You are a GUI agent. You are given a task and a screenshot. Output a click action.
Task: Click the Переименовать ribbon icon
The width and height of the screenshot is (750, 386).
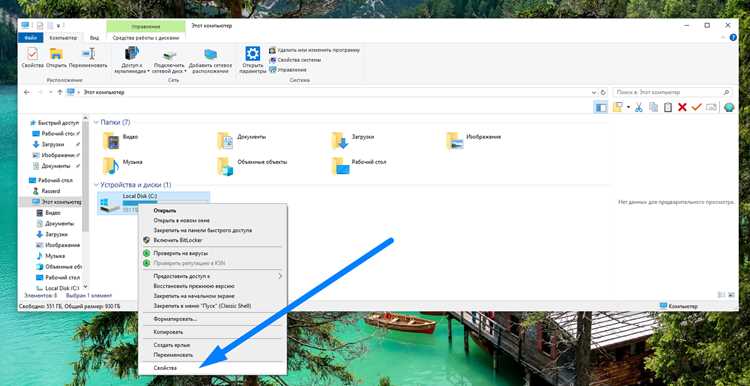pyautogui.click(x=88, y=53)
